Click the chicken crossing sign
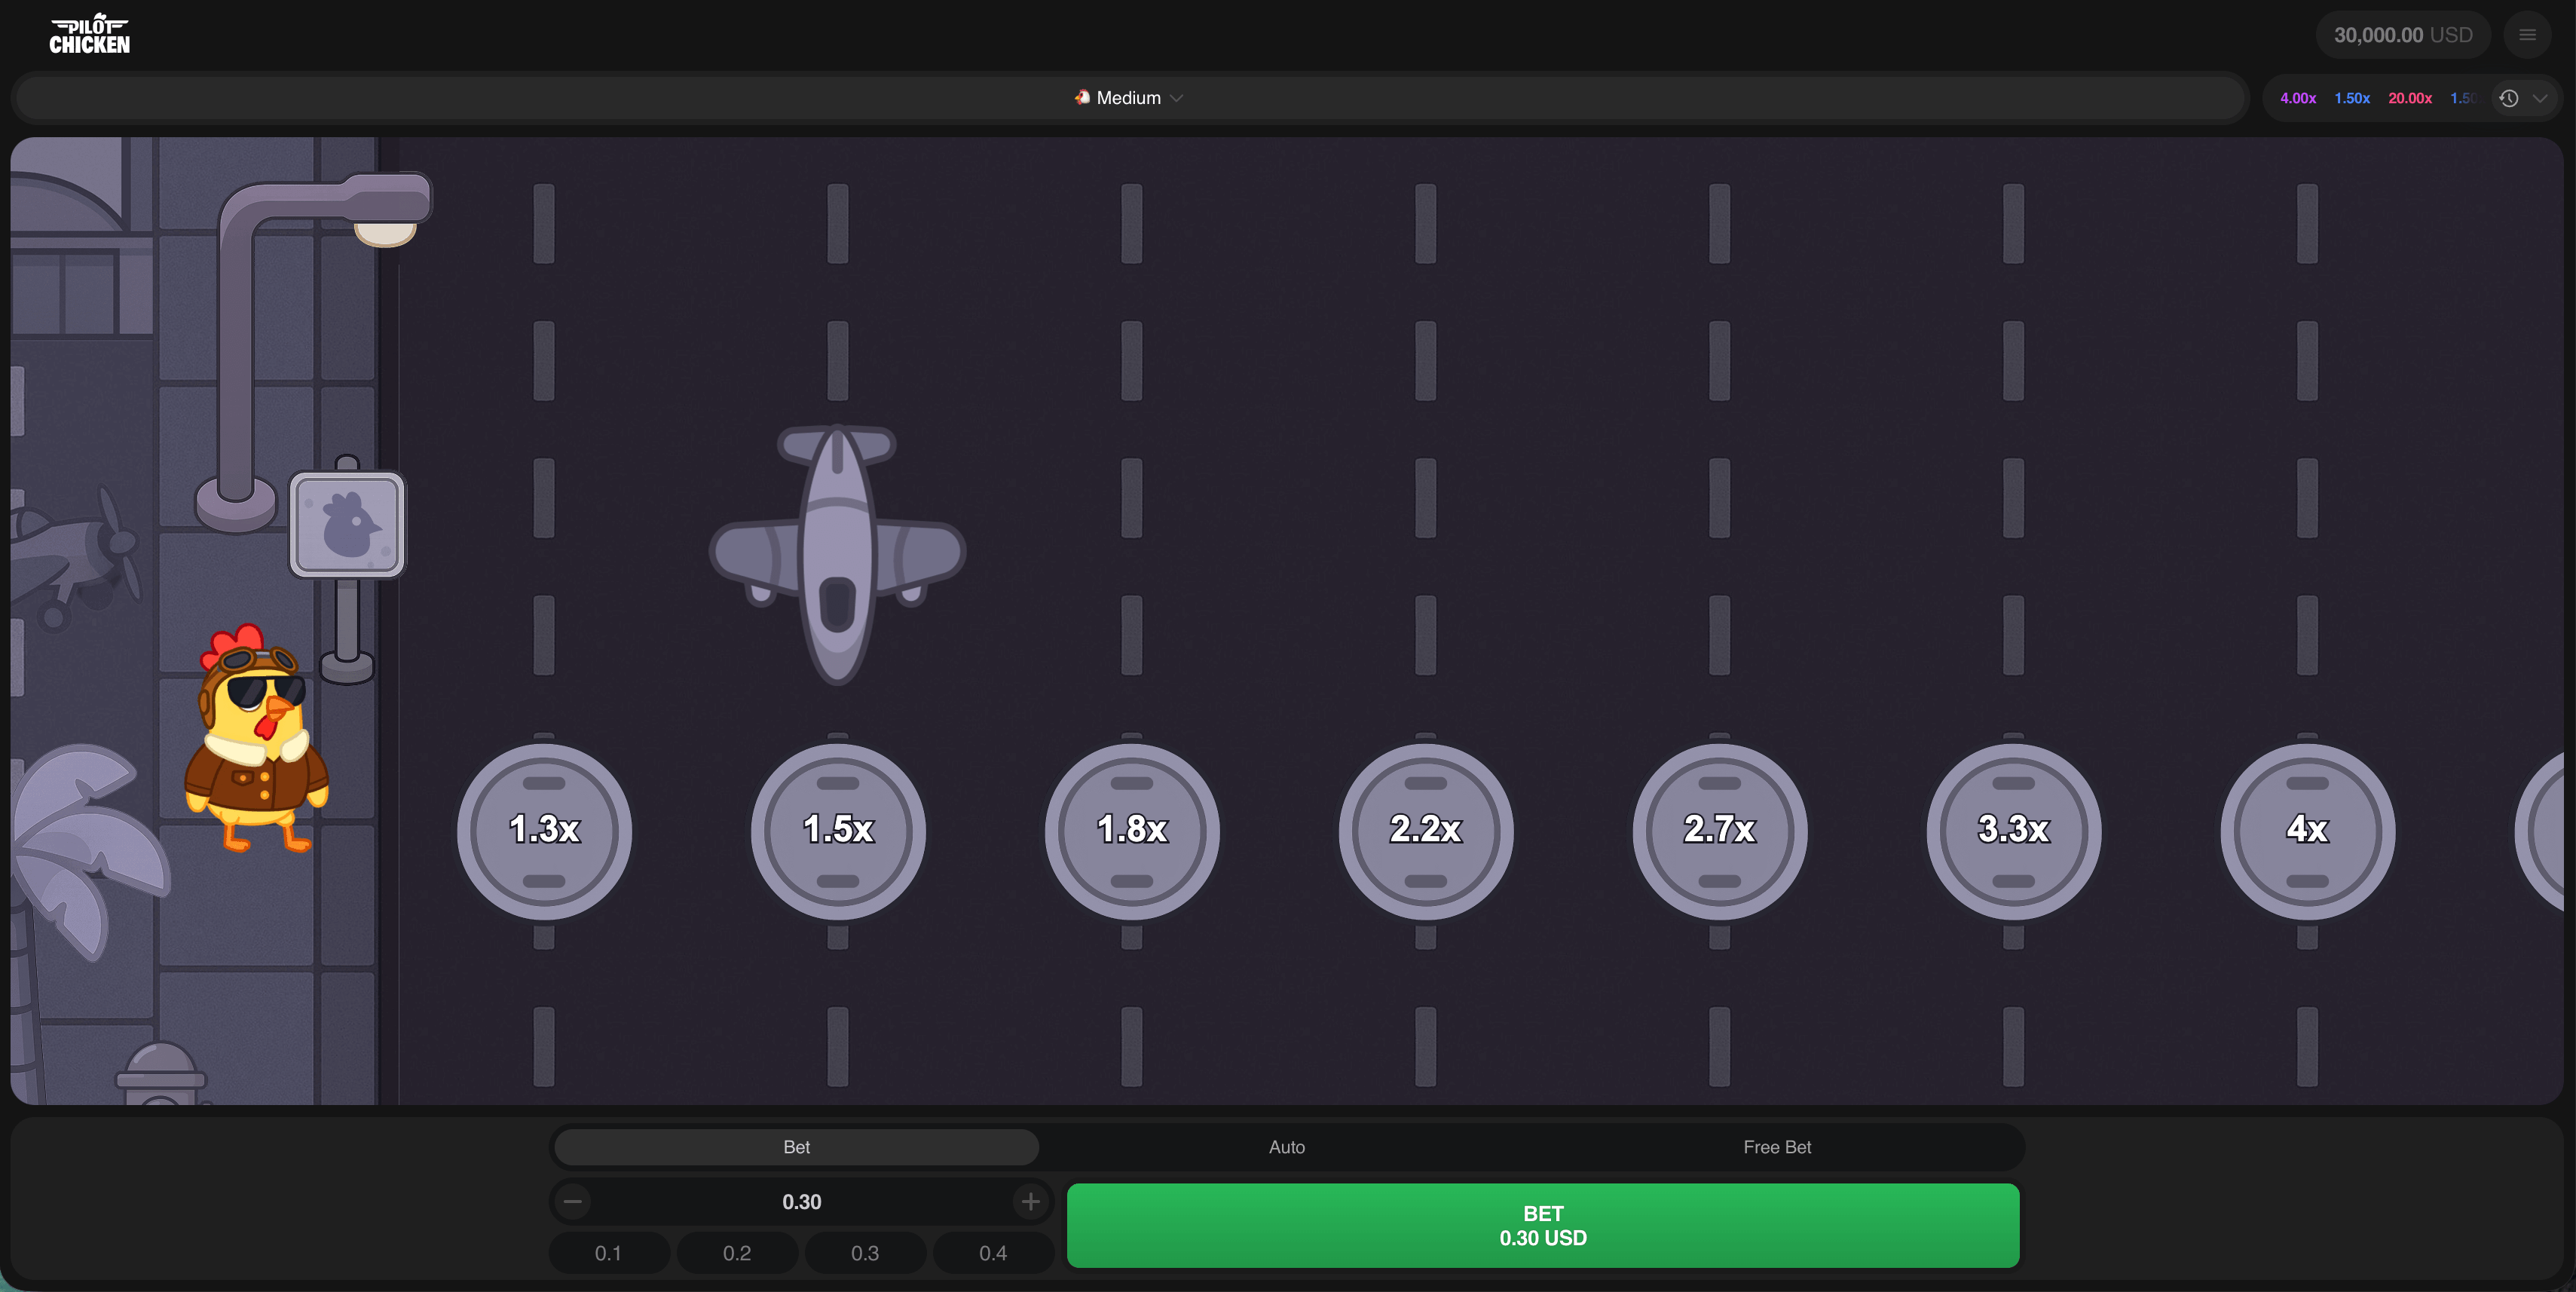The height and width of the screenshot is (1292, 2576). [x=347, y=524]
